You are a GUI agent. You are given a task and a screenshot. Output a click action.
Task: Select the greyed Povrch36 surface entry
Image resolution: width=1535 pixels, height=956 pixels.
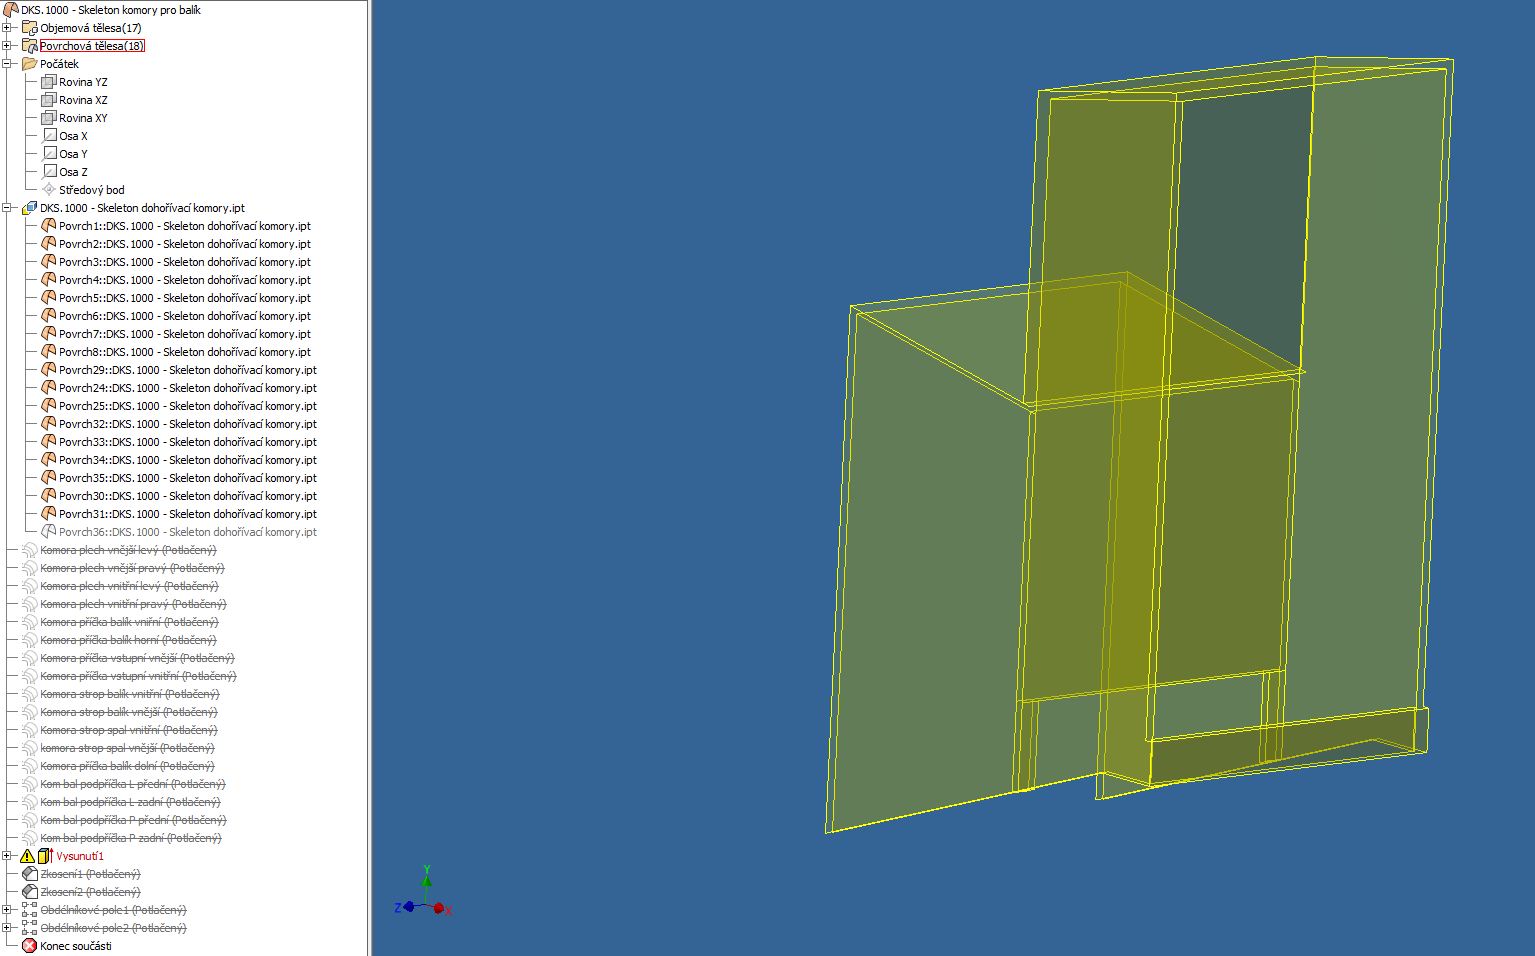187,532
